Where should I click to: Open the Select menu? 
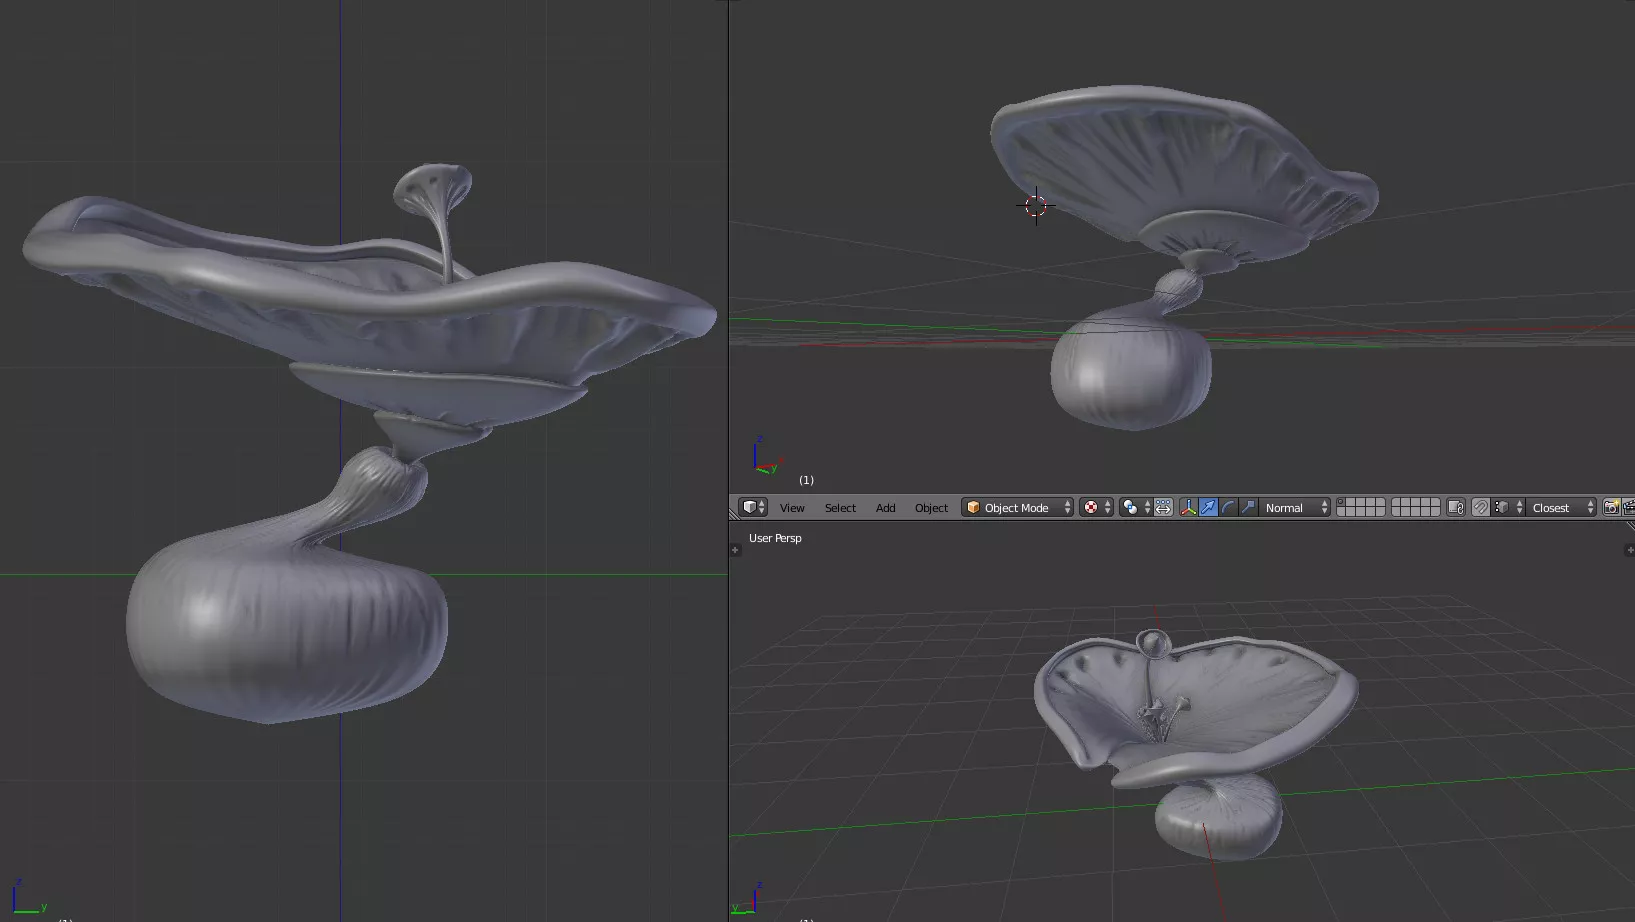pos(840,508)
